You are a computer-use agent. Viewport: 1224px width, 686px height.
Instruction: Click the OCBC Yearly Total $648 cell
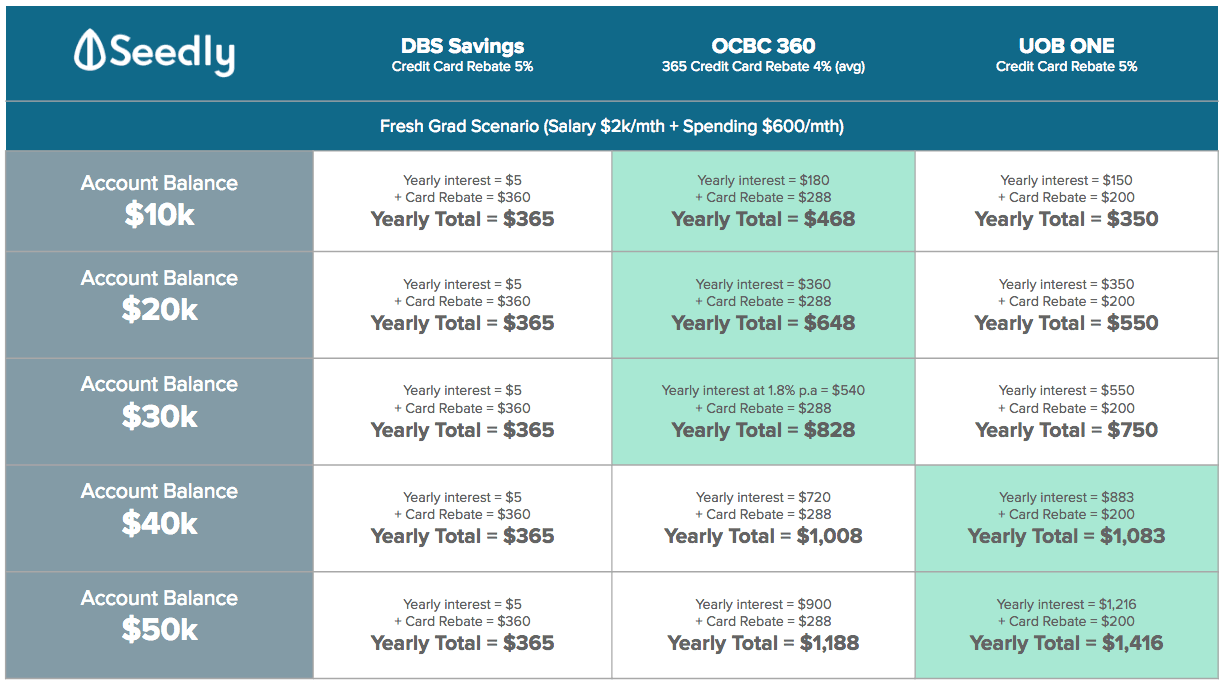(763, 305)
